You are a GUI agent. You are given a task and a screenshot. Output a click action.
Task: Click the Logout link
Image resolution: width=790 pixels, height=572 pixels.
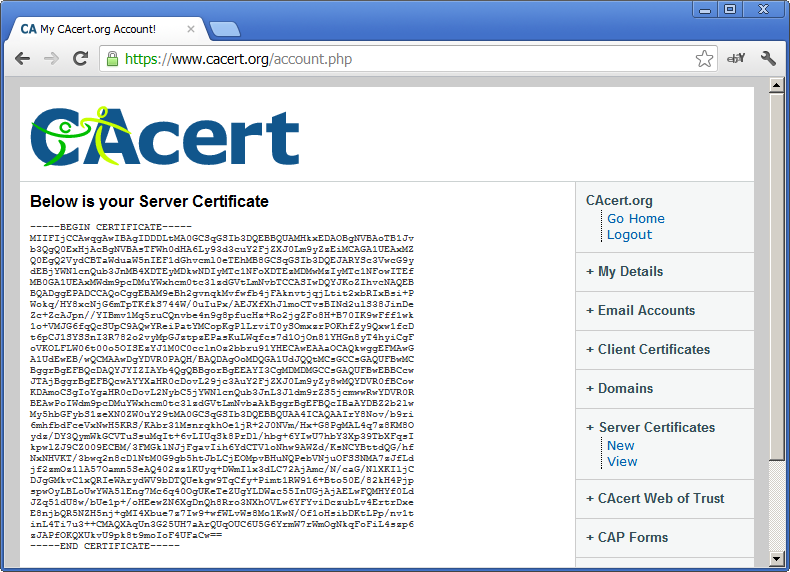point(629,235)
